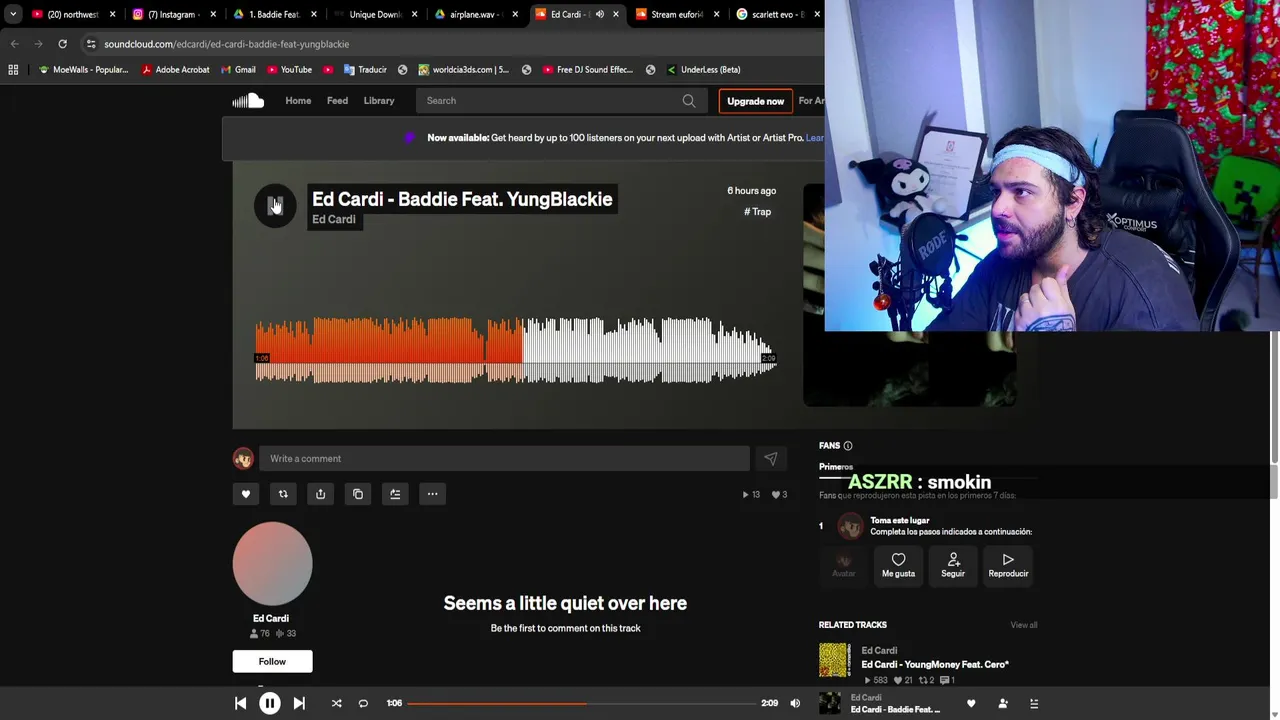Click the bottom player progress bar
The image size is (1280, 720).
coord(583,703)
